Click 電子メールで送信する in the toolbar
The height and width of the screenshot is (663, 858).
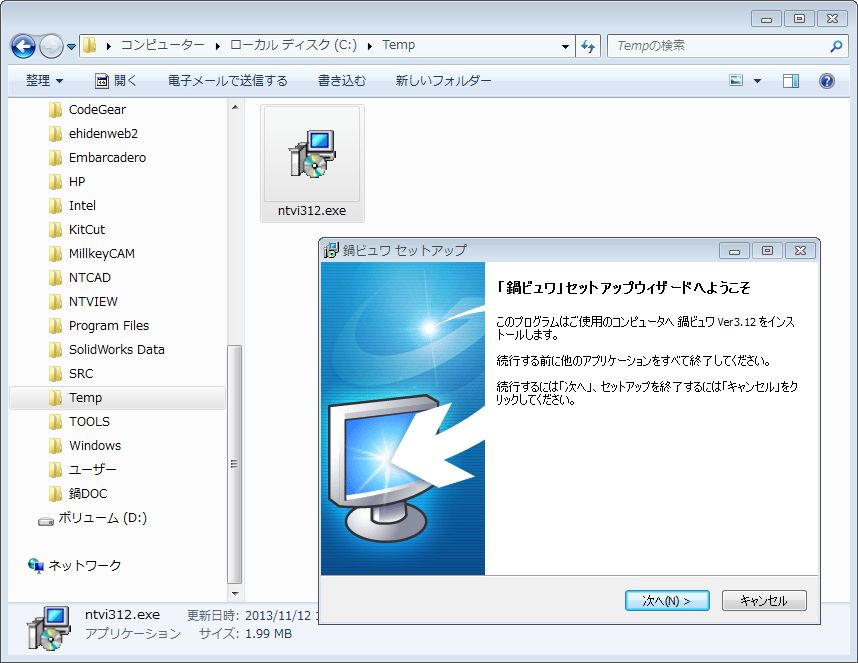[228, 81]
